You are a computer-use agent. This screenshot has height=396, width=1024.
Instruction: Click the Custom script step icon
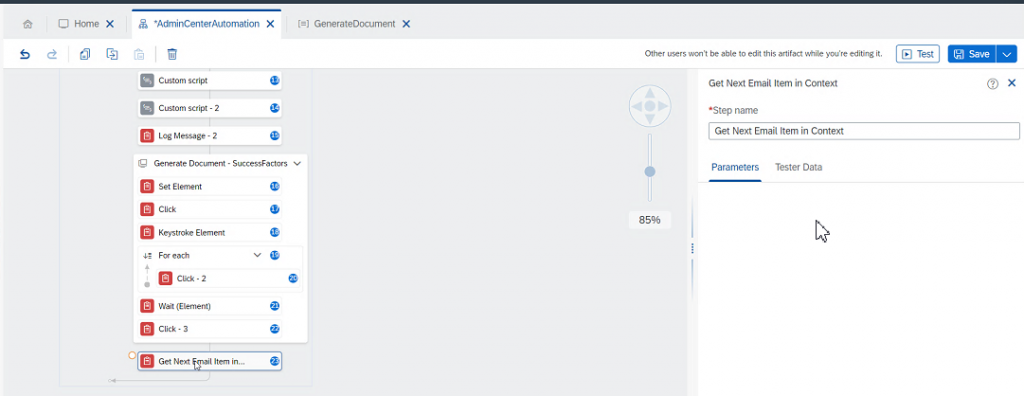coord(148,80)
